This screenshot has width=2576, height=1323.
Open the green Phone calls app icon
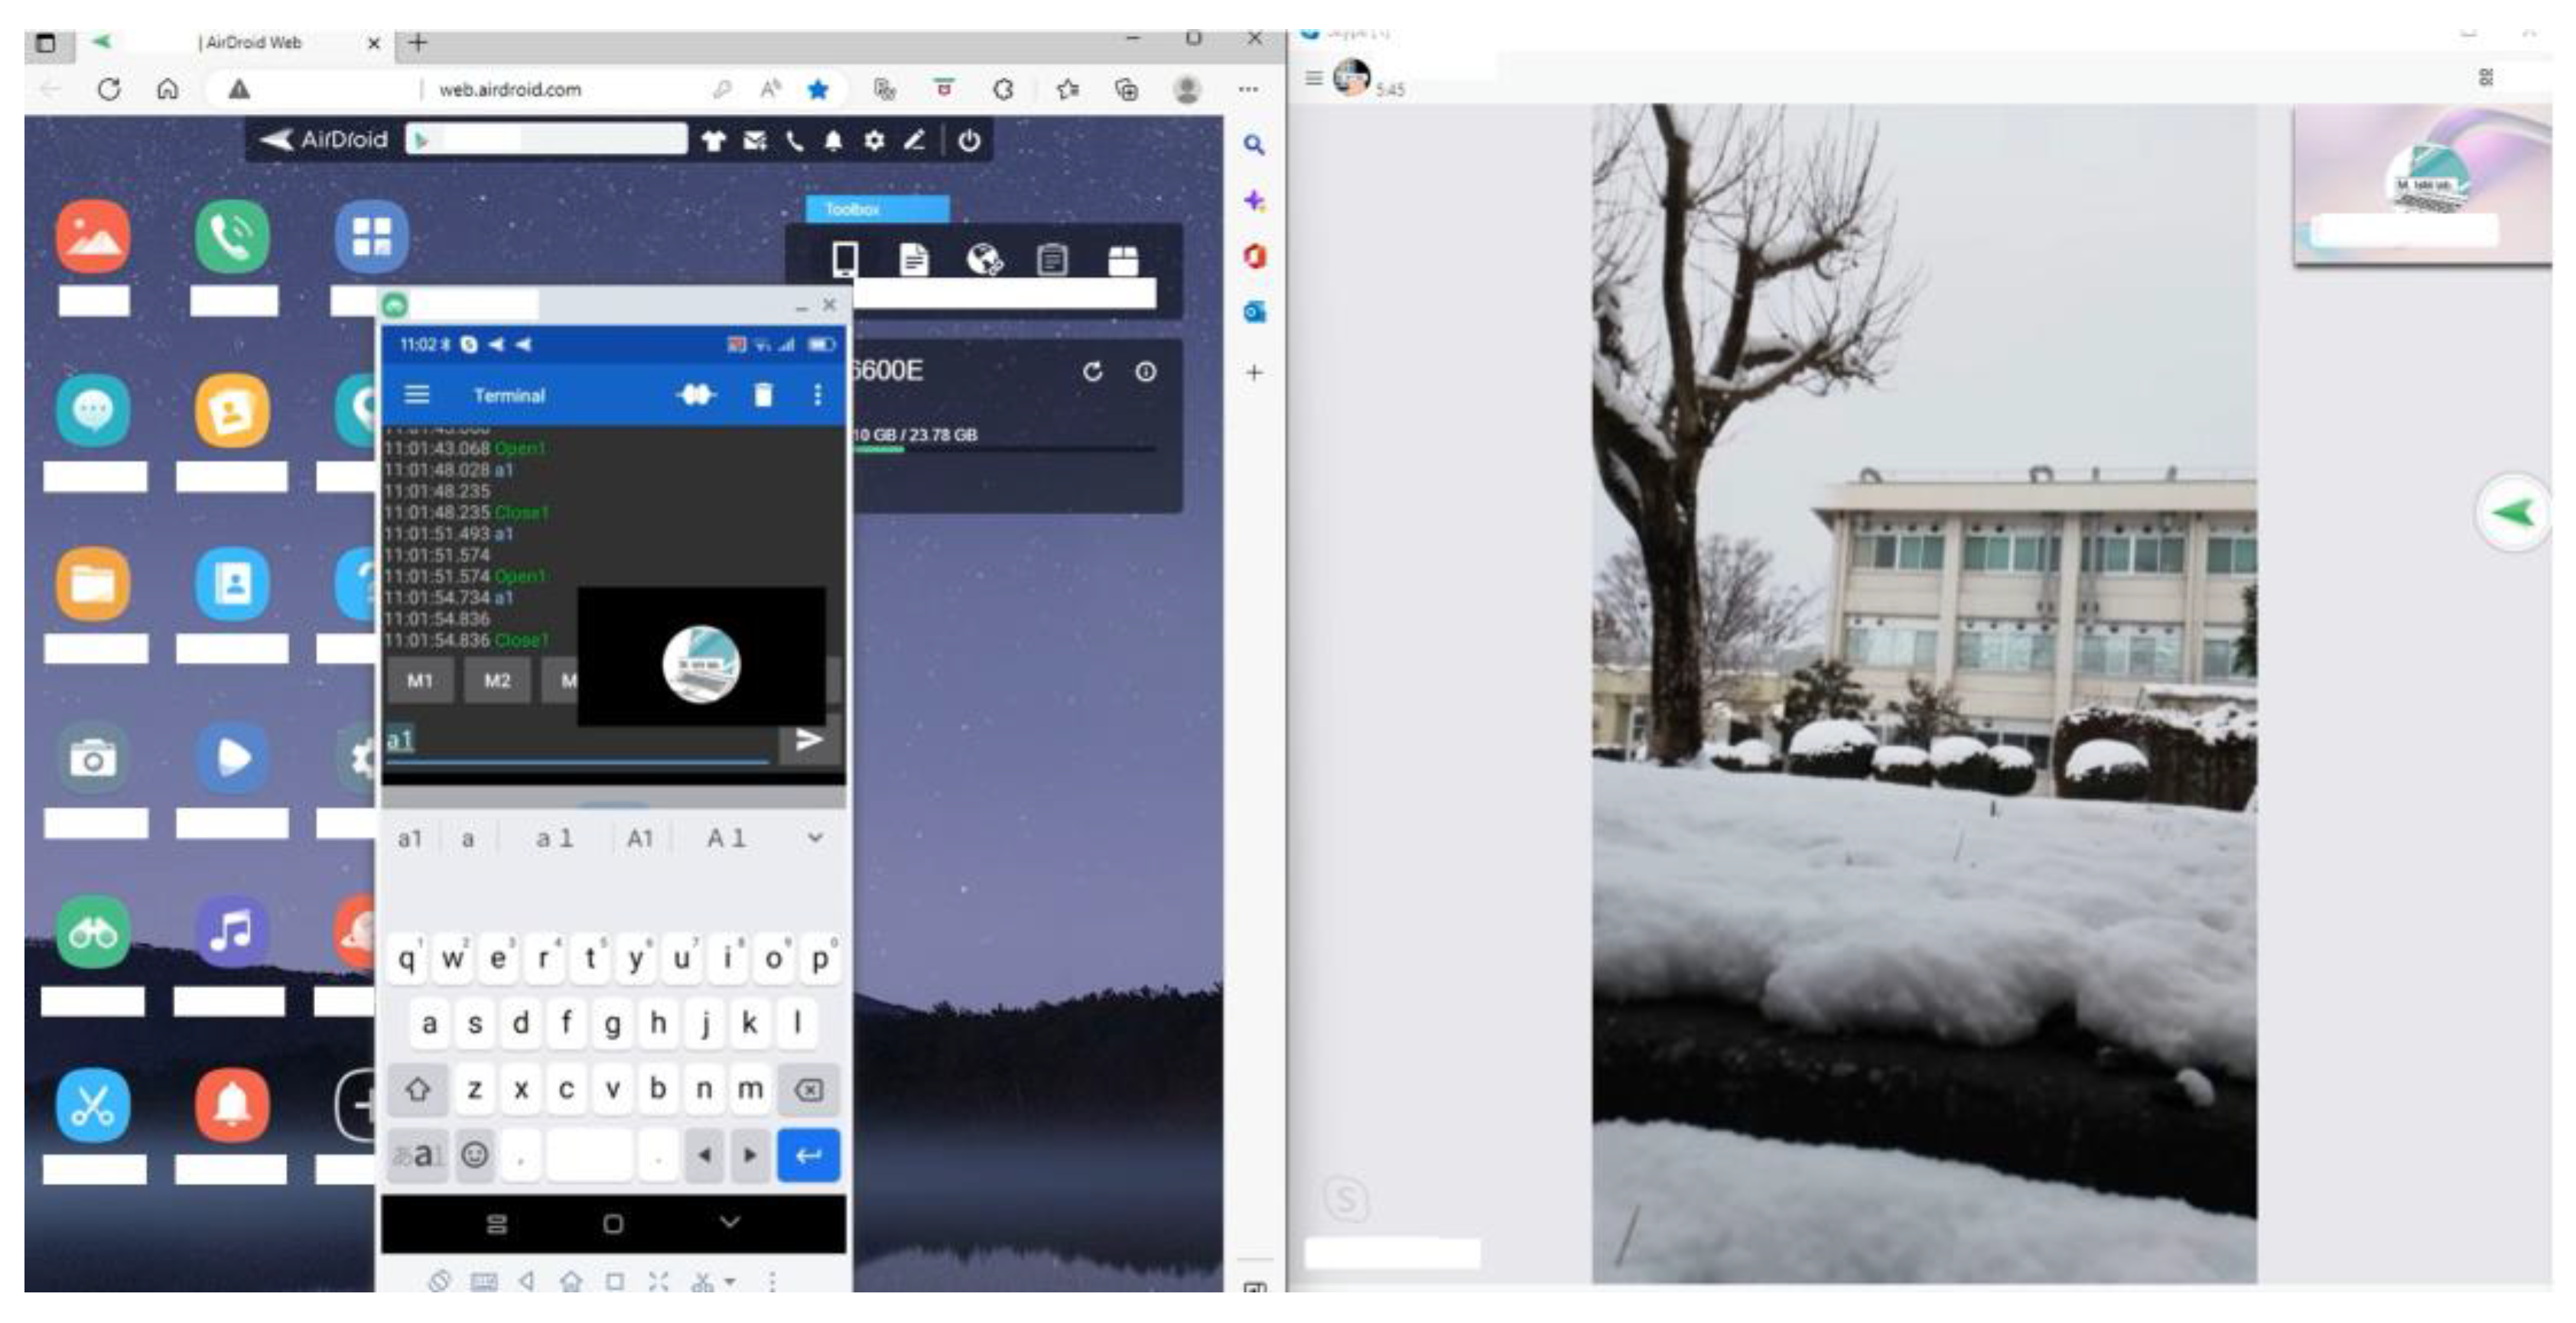pyautogui.click(x=232, y=238)
